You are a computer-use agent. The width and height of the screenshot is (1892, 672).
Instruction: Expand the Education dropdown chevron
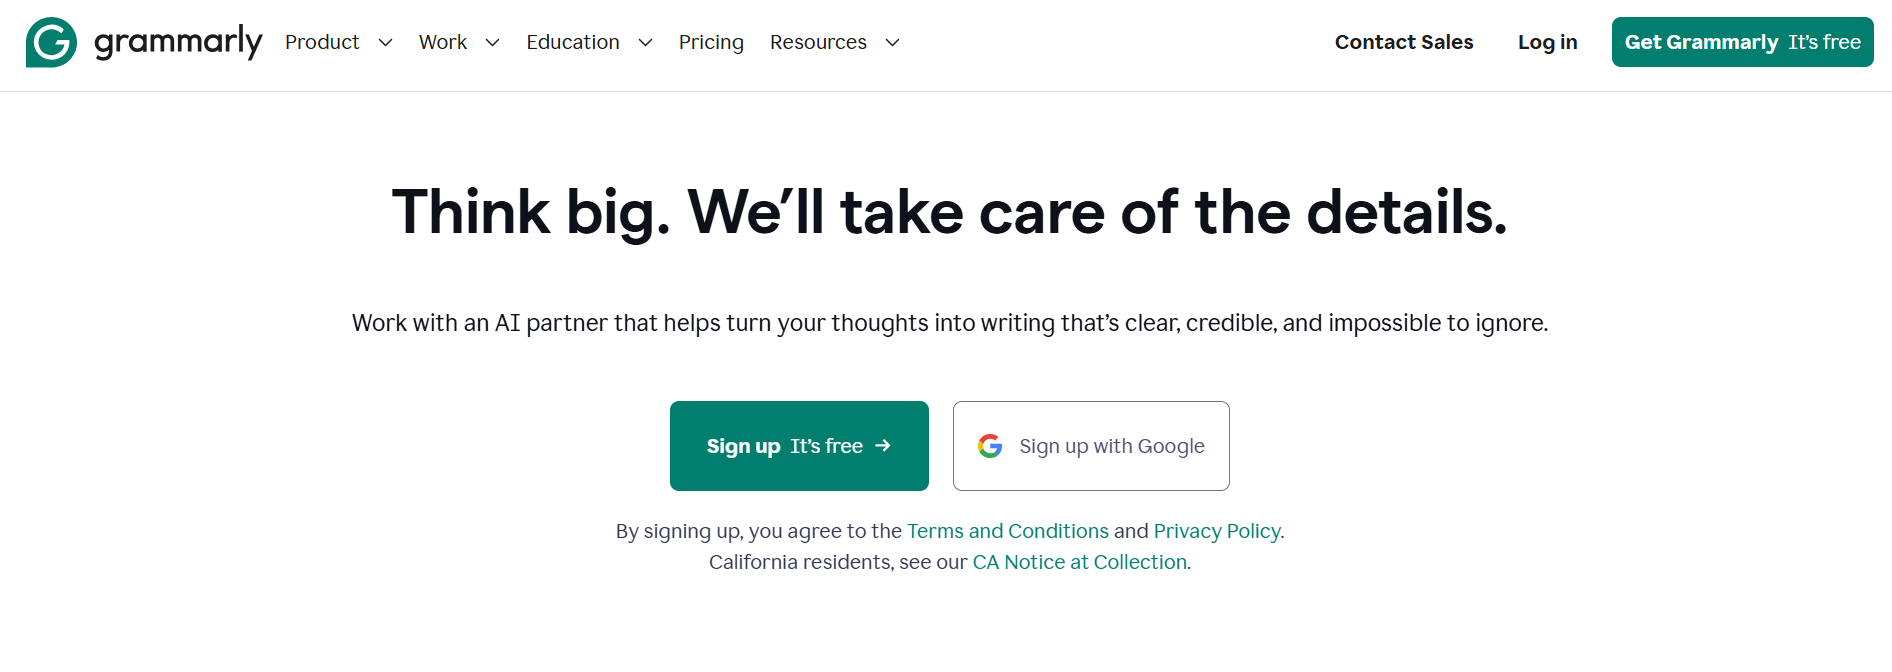(x=645, y=42)
